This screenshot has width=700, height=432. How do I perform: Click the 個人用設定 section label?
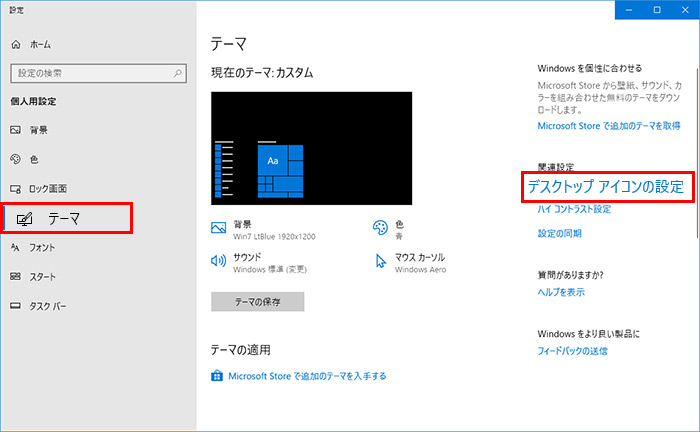click(33, 101)
